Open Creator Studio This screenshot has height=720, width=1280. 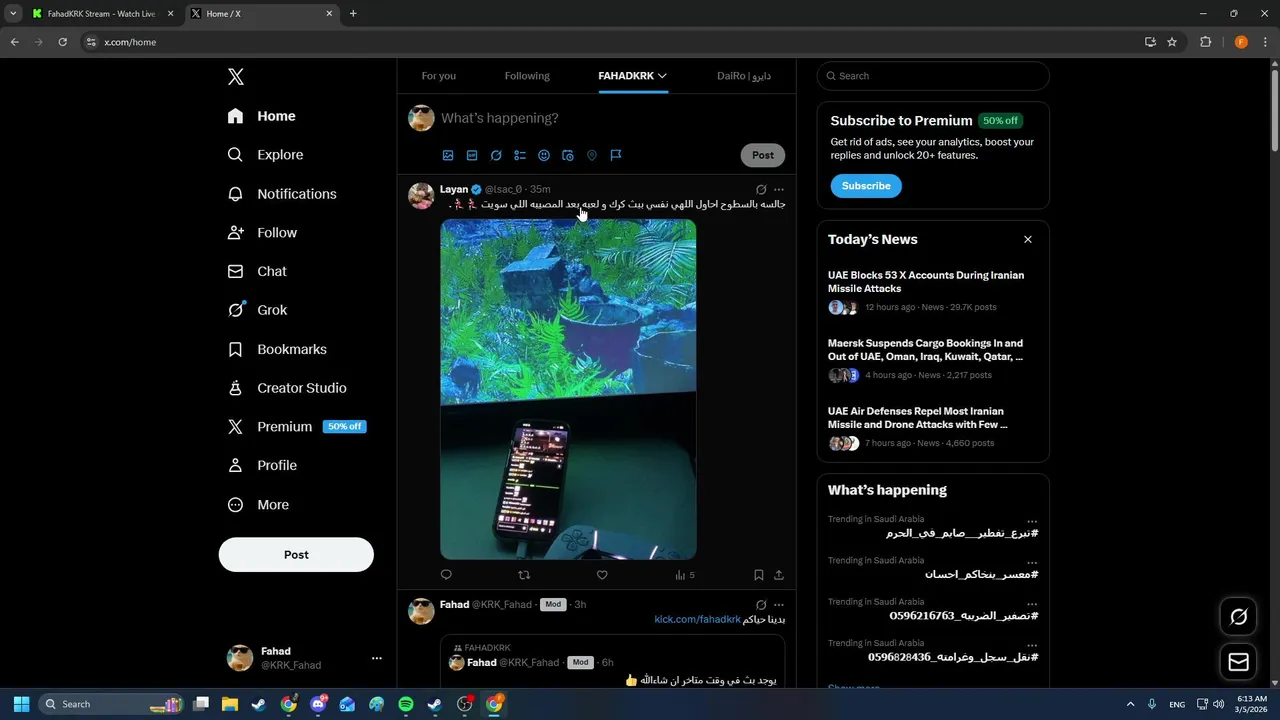point(287,388)
